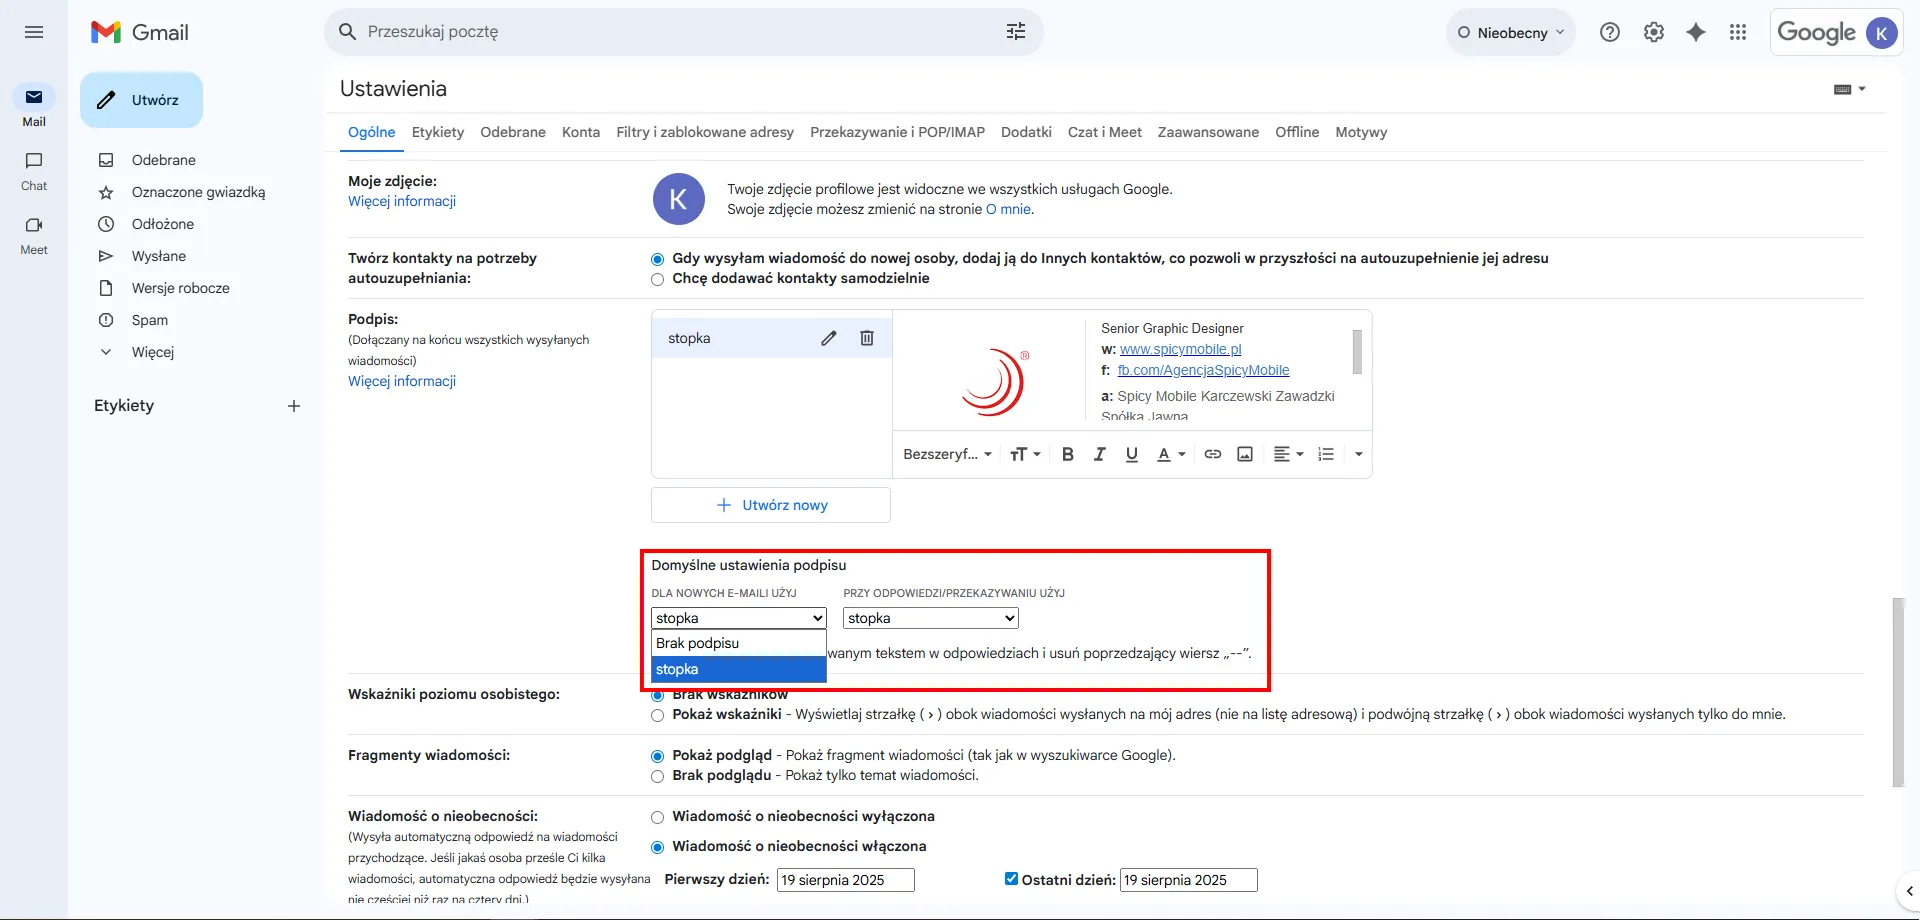Open Gemini sparkle icon in top bar
Screen dimensions: 1920x920
1695,31
